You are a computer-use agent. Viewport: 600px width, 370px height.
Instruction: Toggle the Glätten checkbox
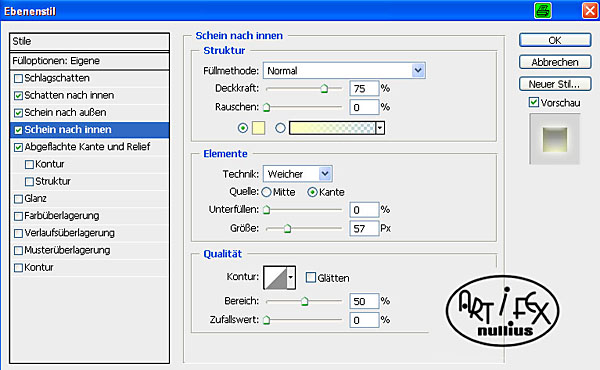pyautogui.click(x=311, y=277)
